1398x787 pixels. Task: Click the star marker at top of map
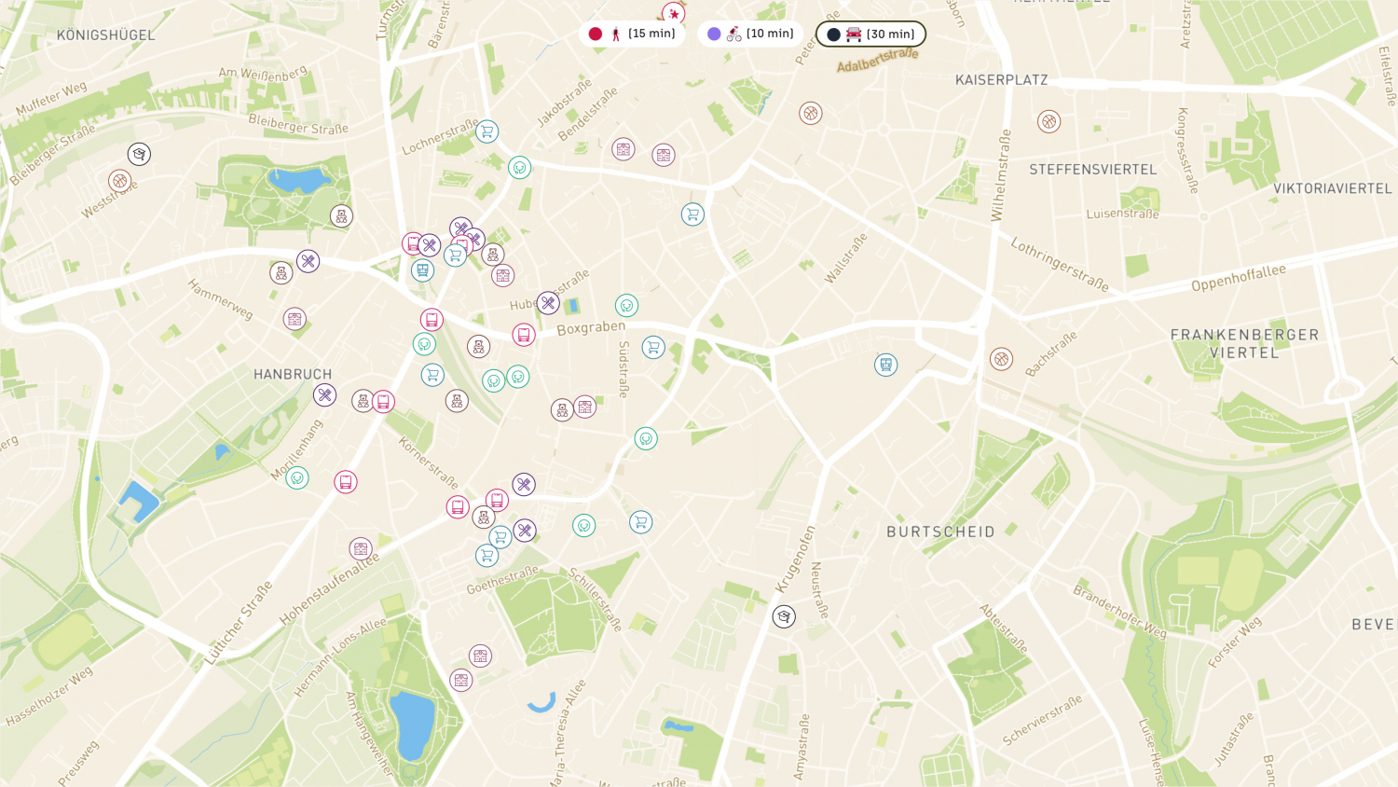673,14
